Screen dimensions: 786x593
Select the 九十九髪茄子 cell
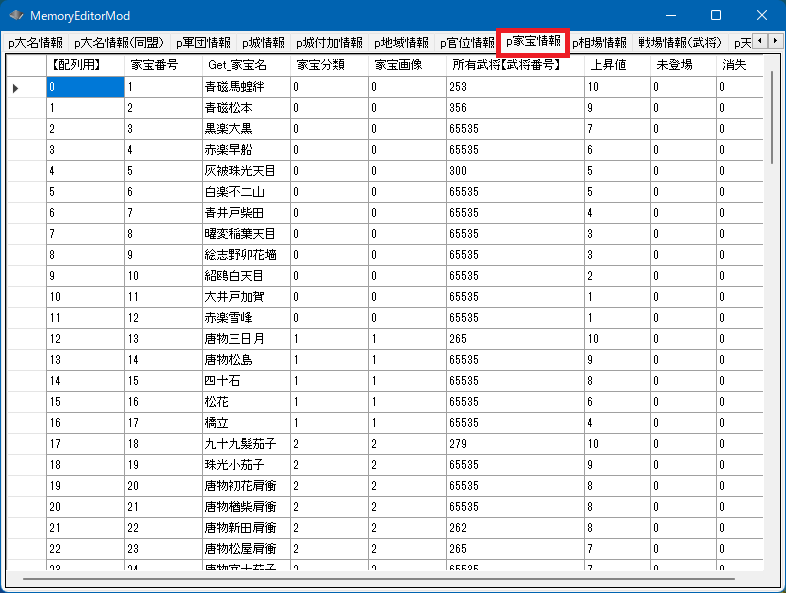(x=244, y=443)
